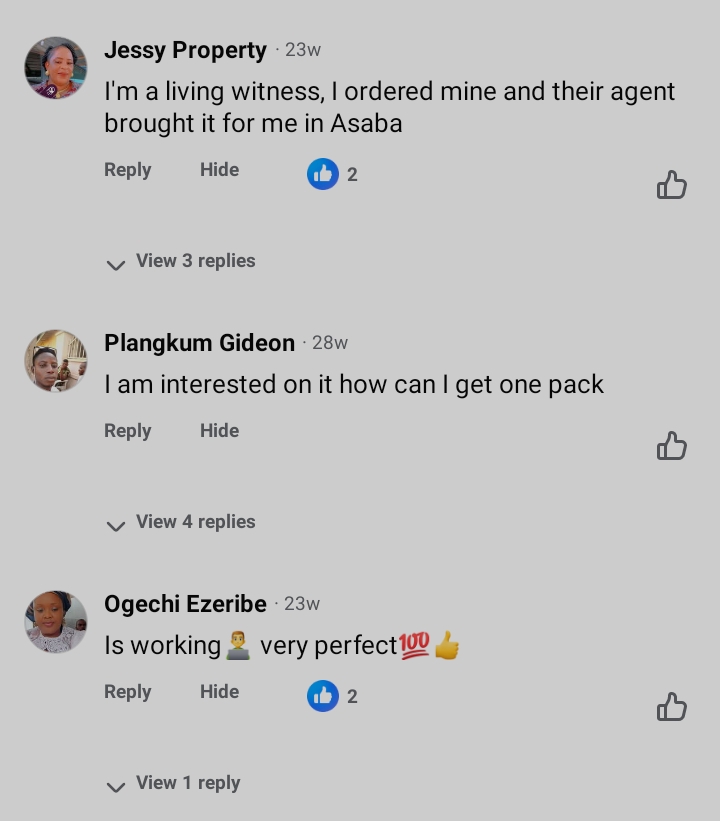This screenshot has height=821, width=720.
Task: Hide Ogechi Ezeribe's comment
Action: [x=219, y=692]
